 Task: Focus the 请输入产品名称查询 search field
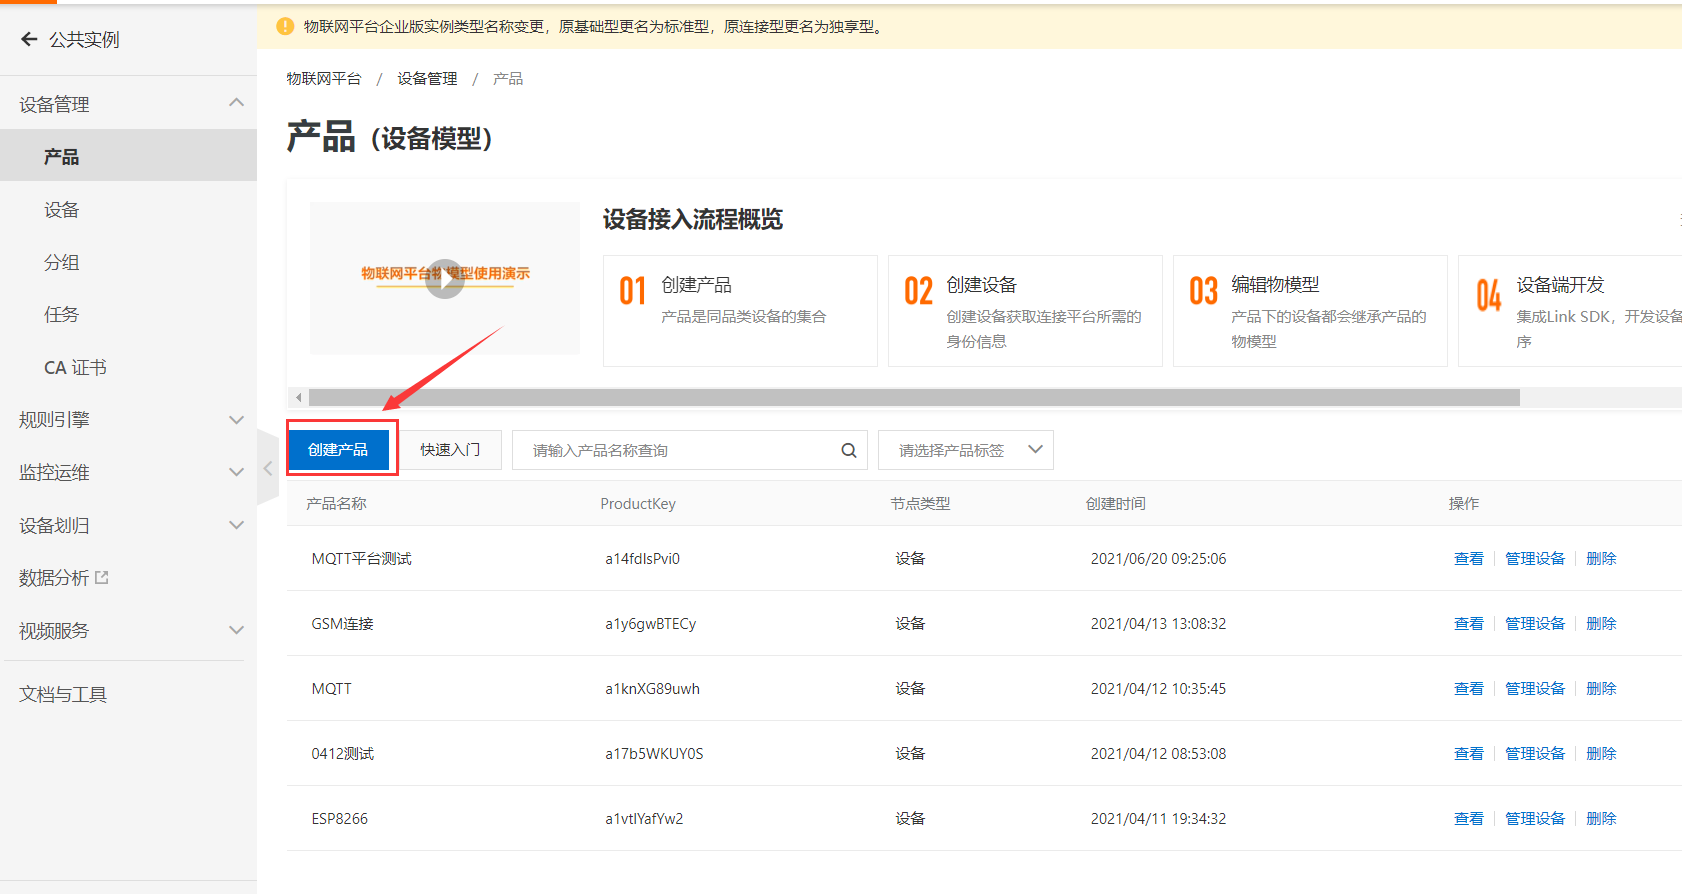coord(690,450)
